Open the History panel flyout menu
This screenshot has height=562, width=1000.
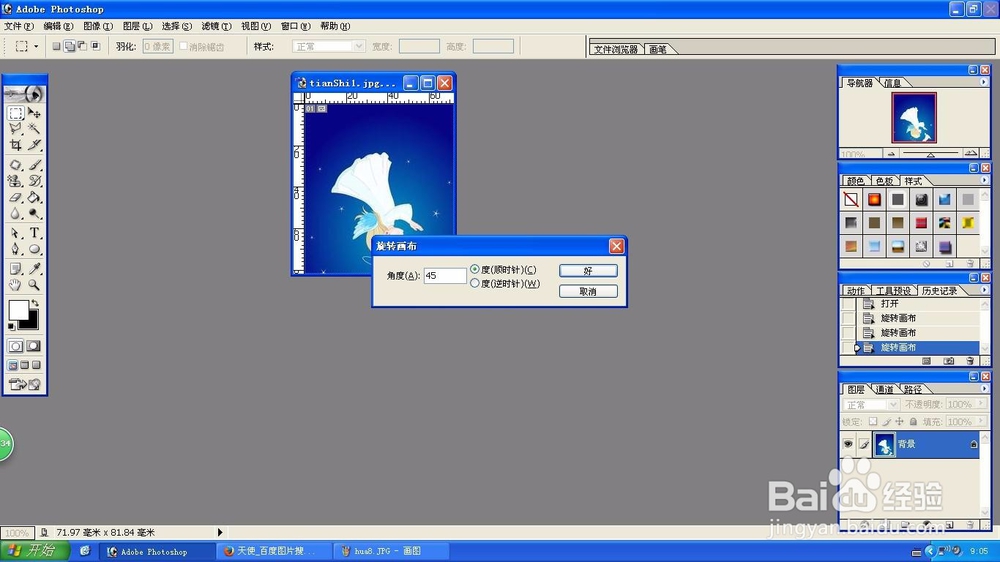pyautogui.click(x=983, y=290)
